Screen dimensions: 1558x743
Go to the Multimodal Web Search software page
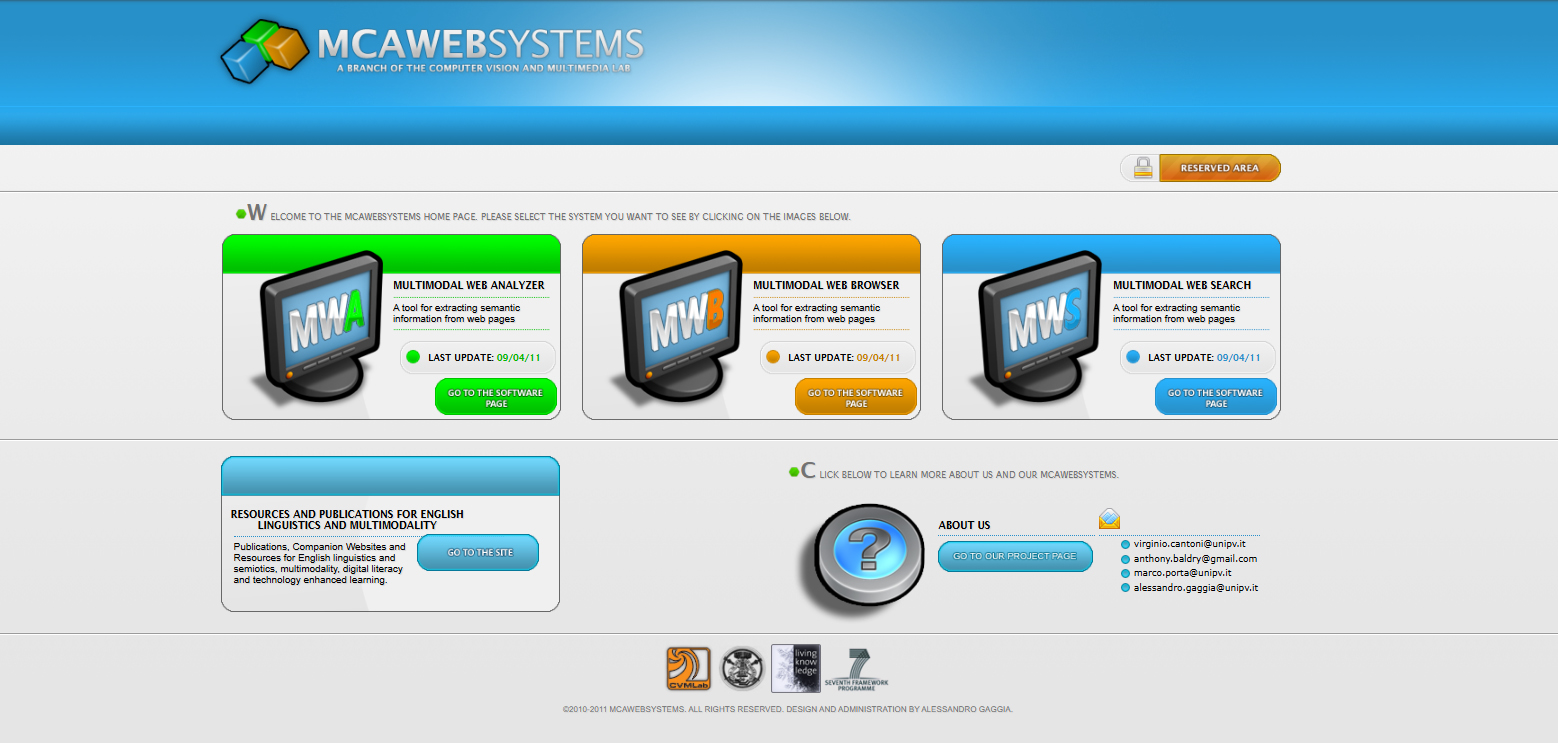pos(1215,397)
